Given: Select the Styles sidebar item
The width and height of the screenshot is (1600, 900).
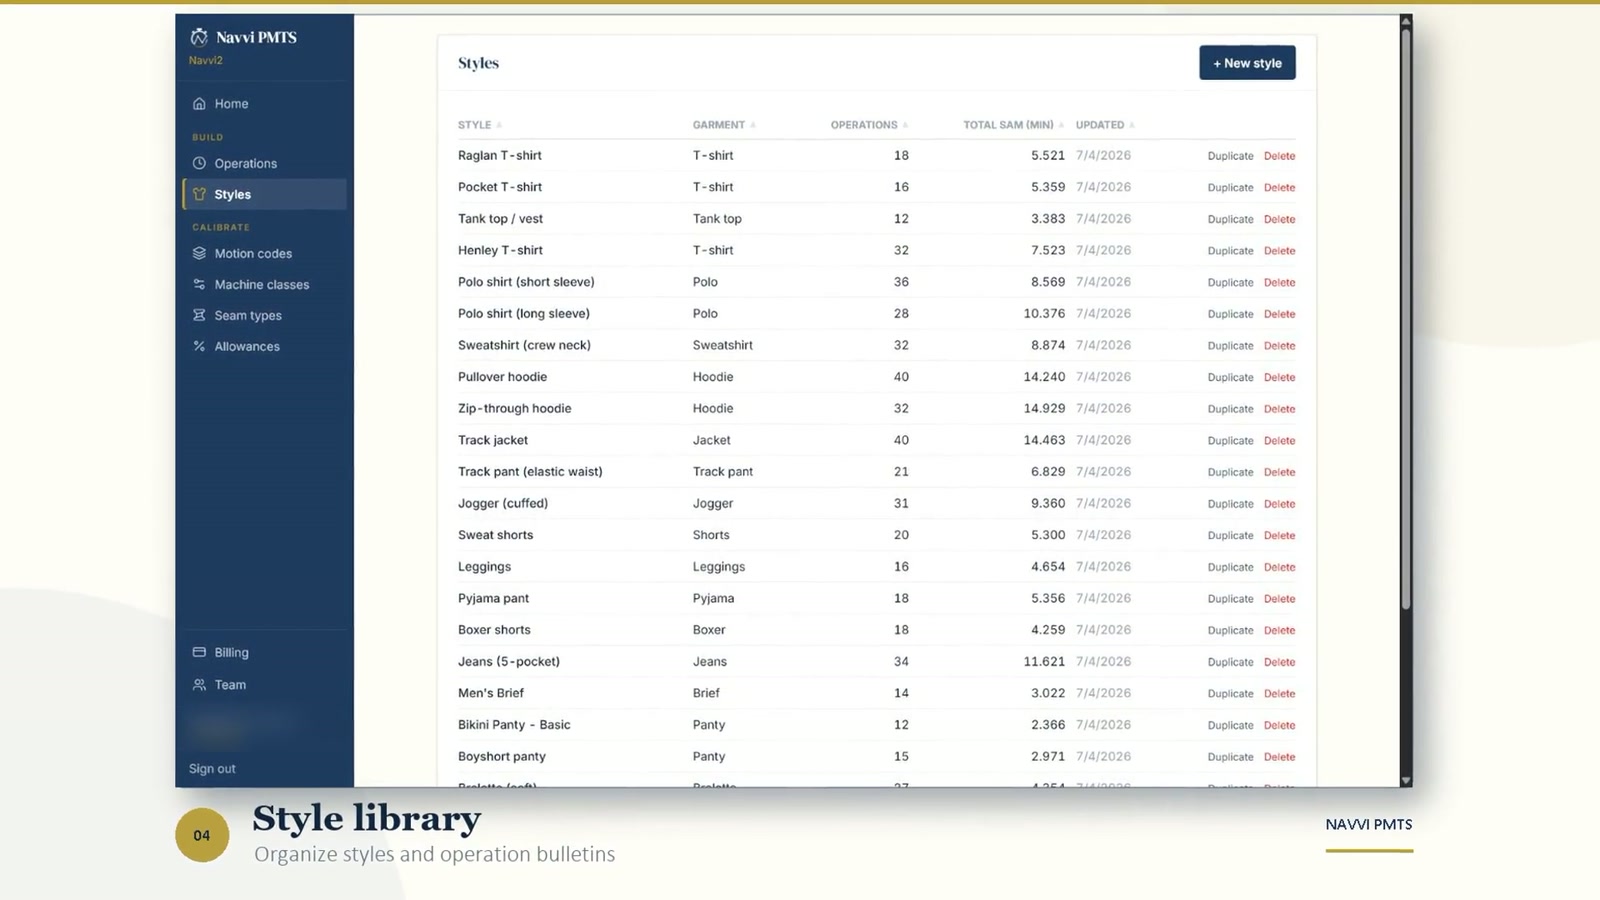Looking at the screenshot, I should point(265,194).
